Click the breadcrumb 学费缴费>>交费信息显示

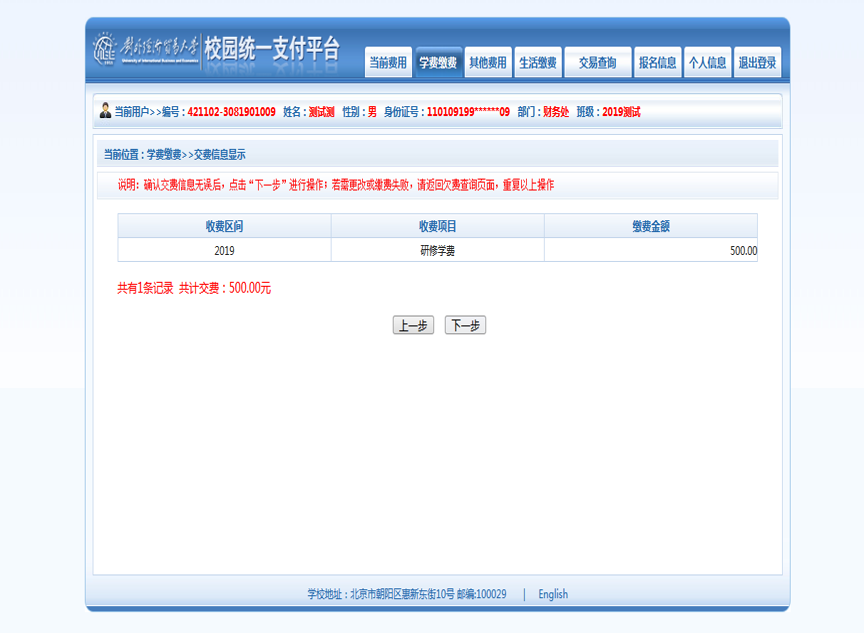196,155
